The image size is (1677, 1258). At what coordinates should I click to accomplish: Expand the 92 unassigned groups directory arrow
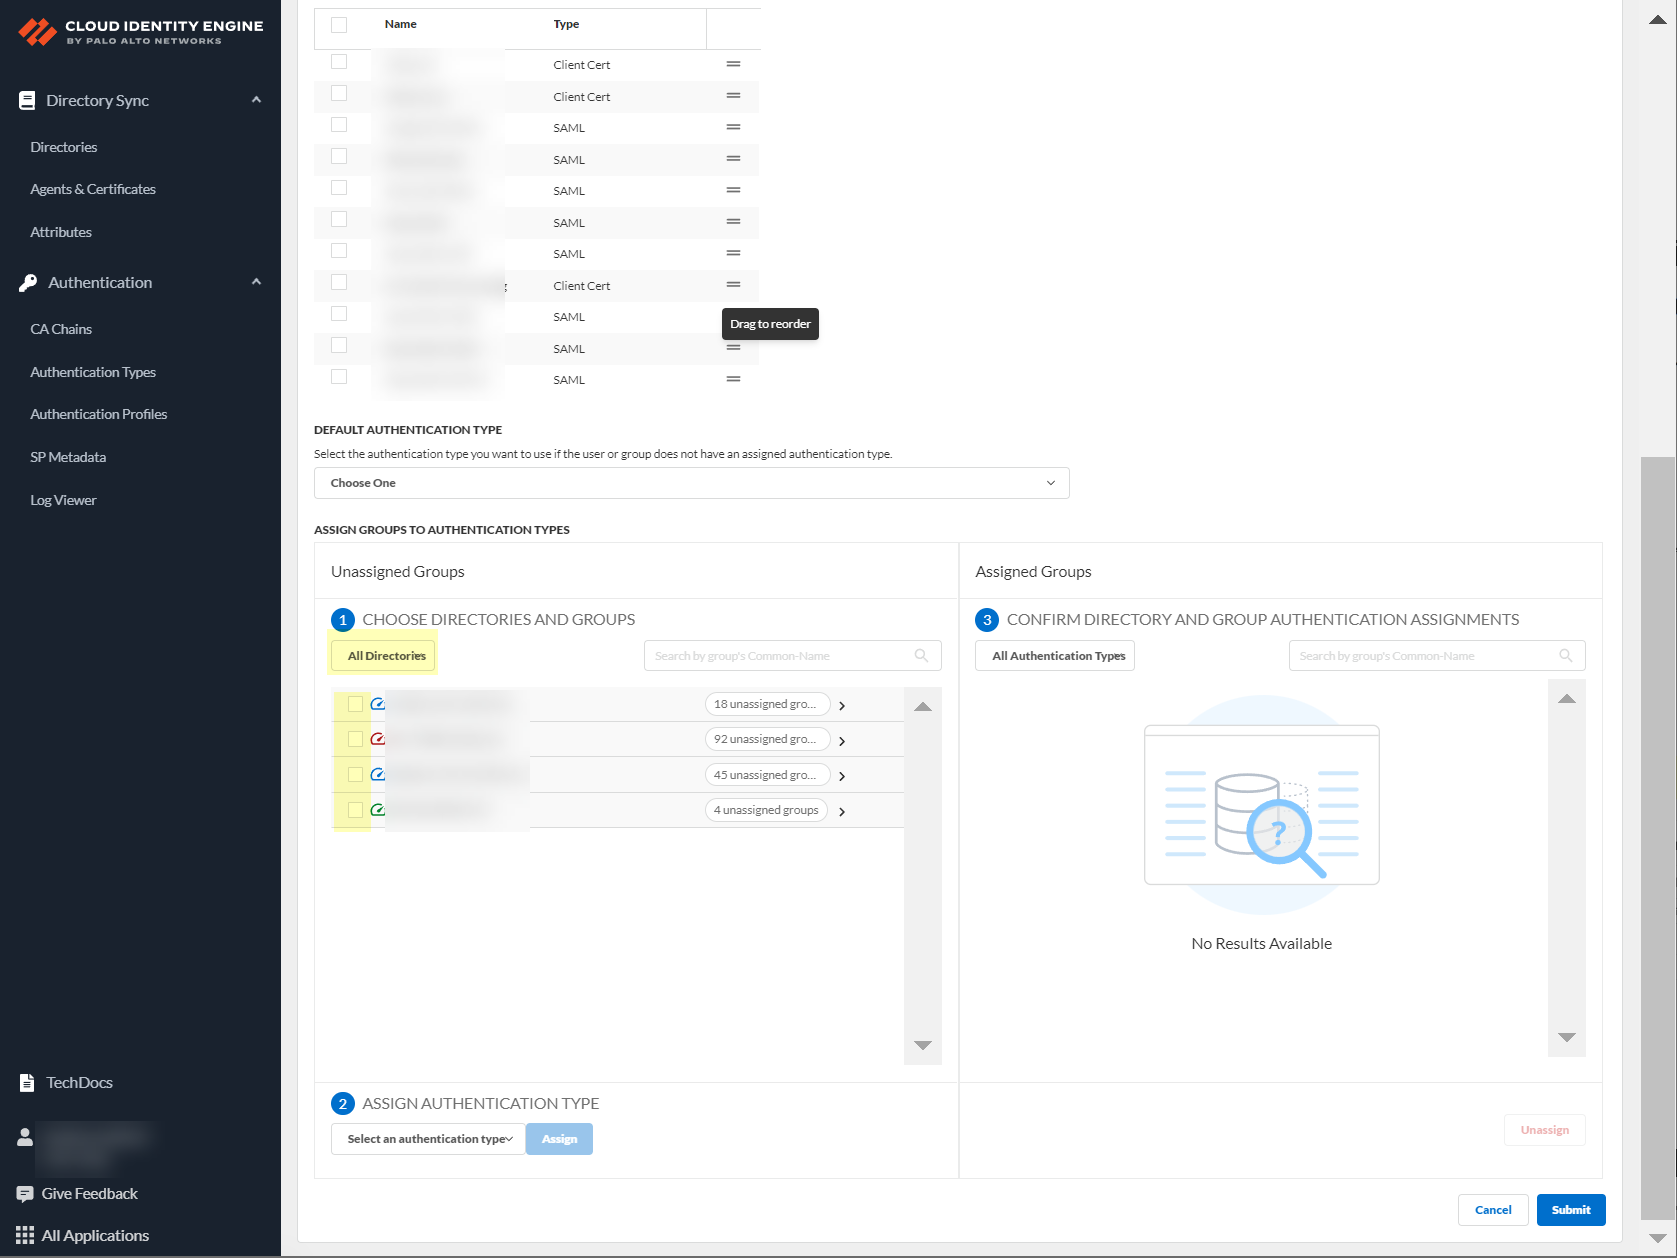pyautogui.click(x=842, y=741)
